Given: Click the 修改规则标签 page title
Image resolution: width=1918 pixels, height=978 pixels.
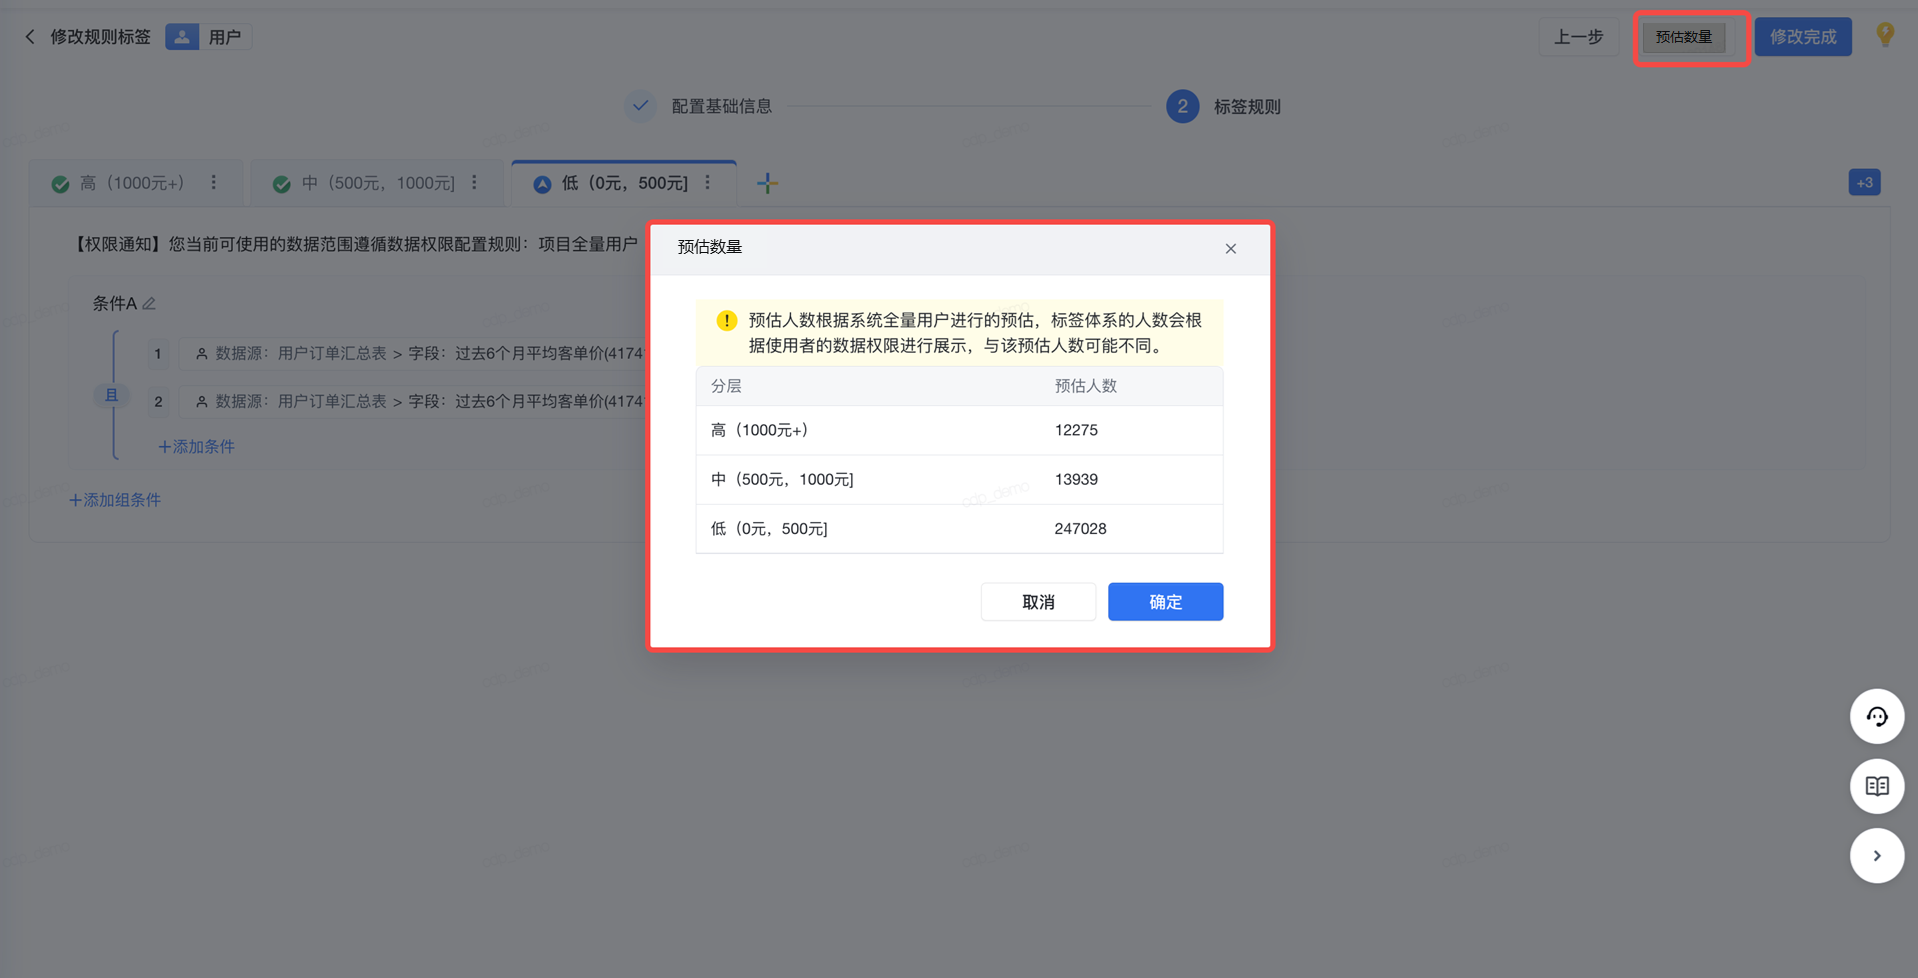Looking at the screenshot, I should point(100,37).
